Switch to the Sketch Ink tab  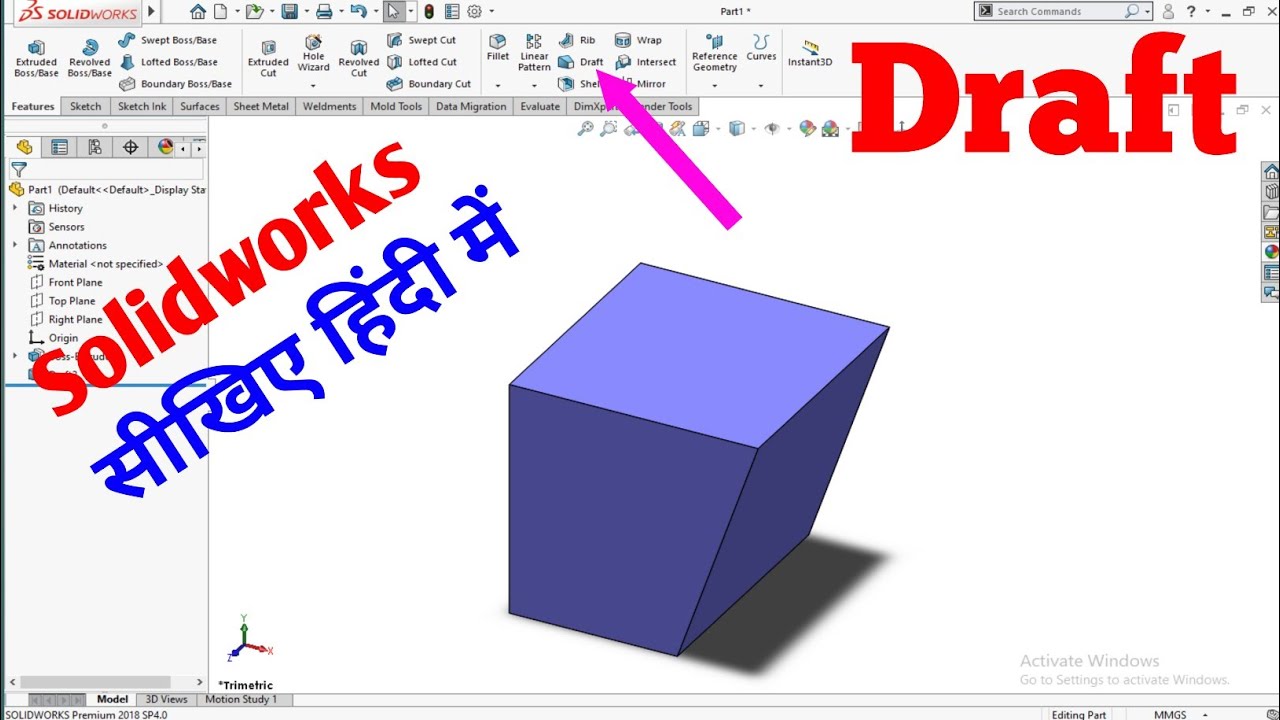142,106
